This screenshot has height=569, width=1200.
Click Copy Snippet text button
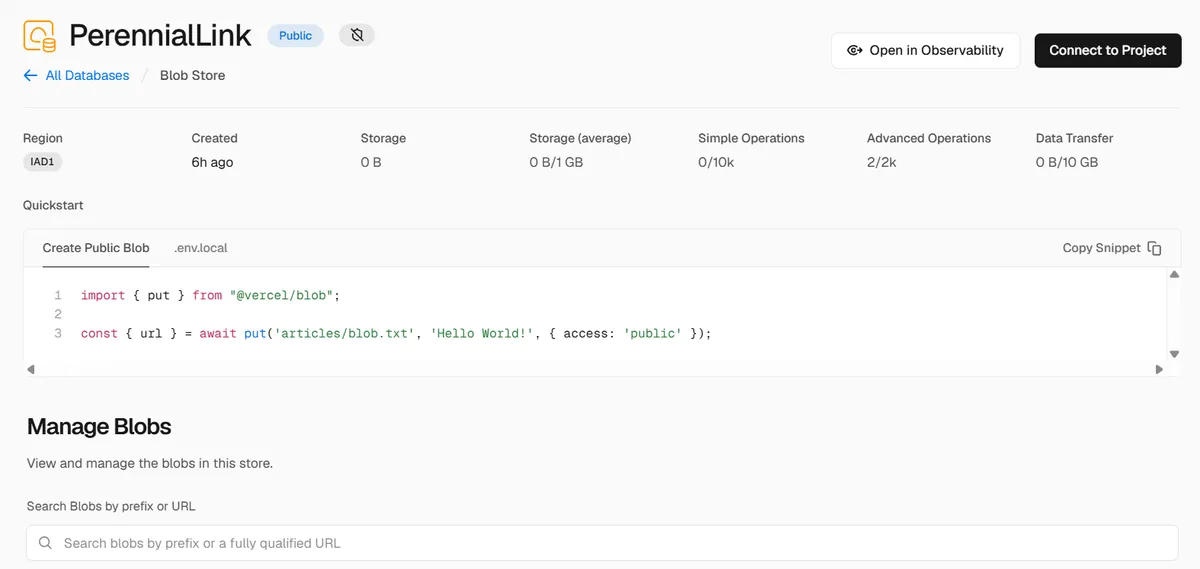[1102, 248]
